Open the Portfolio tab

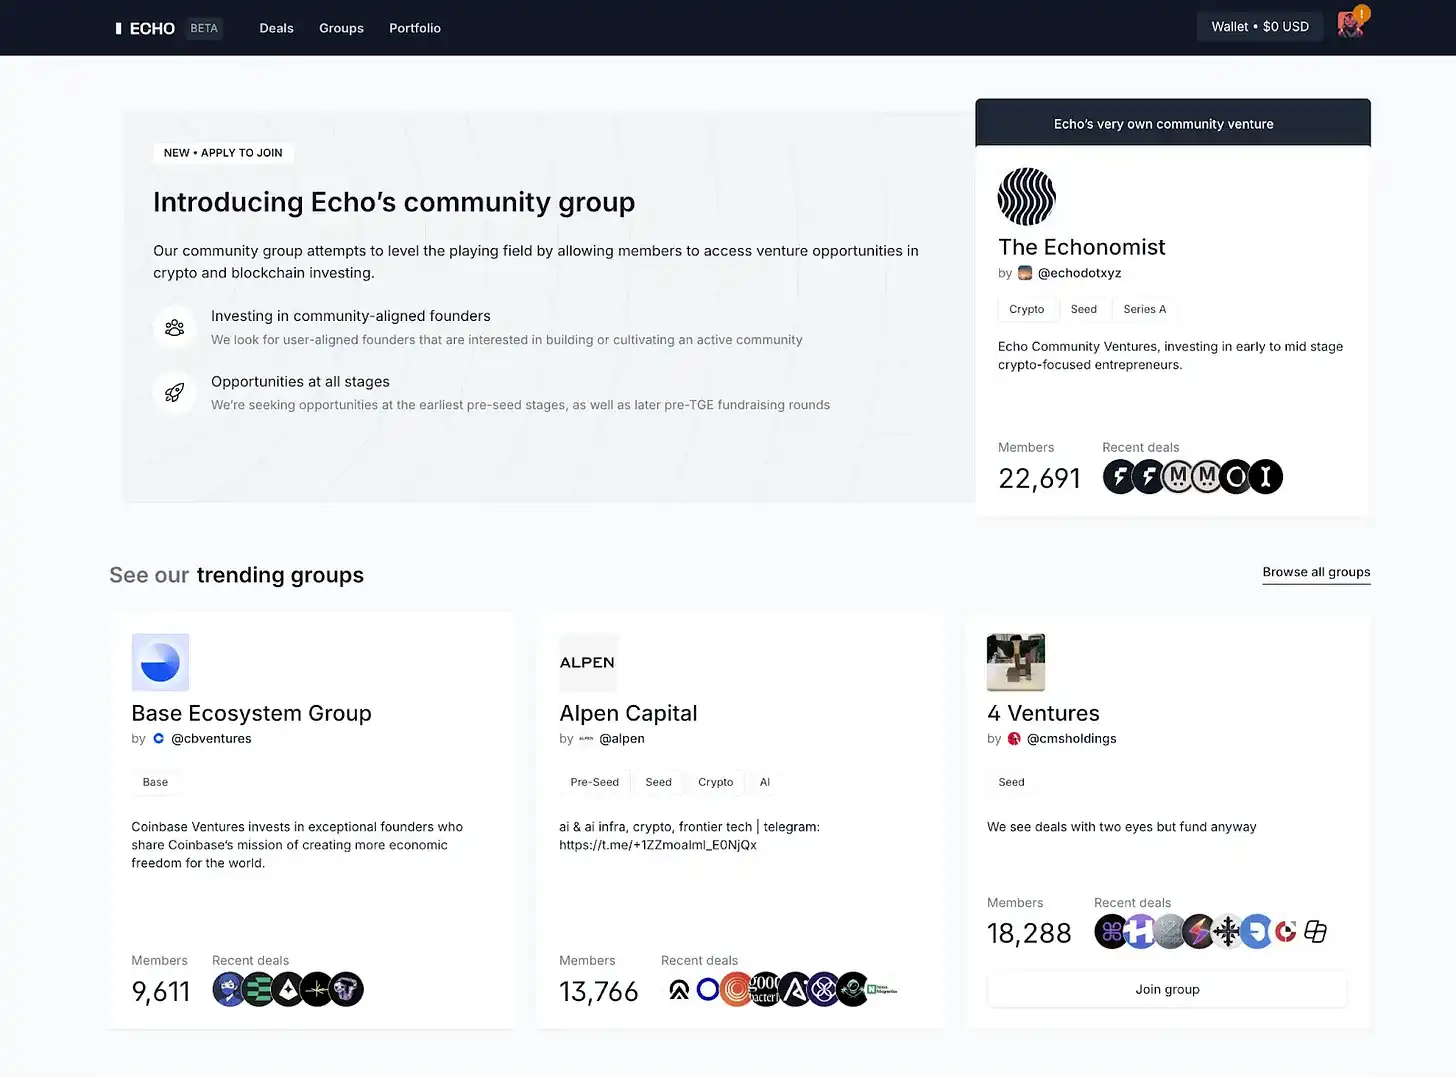click(x=415, y=28)
